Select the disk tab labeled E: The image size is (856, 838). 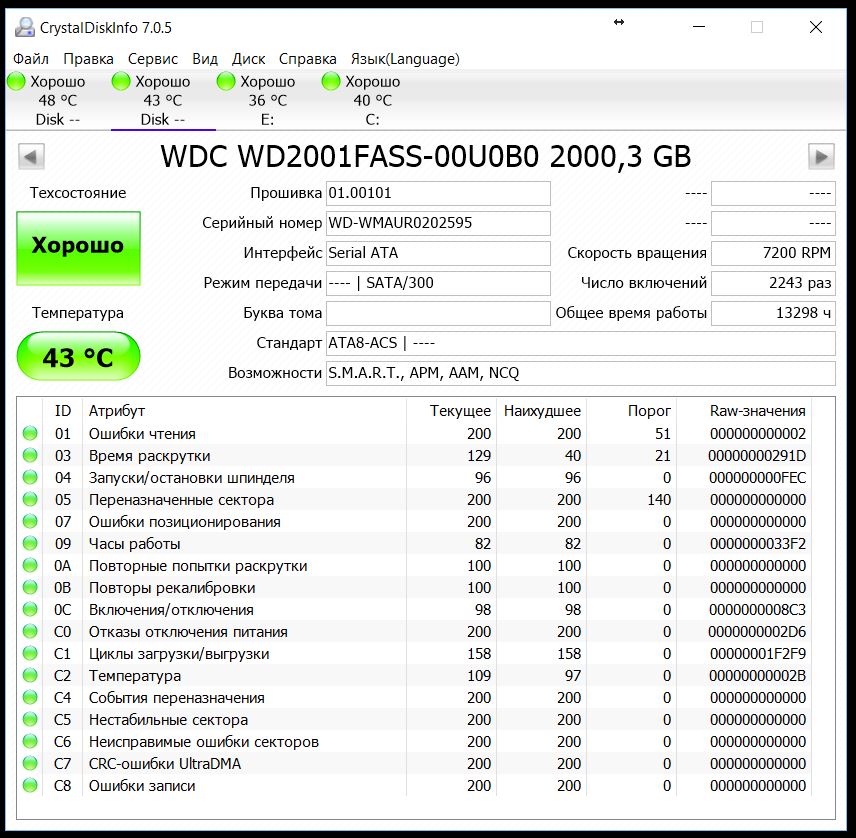(x=268, y=100)
